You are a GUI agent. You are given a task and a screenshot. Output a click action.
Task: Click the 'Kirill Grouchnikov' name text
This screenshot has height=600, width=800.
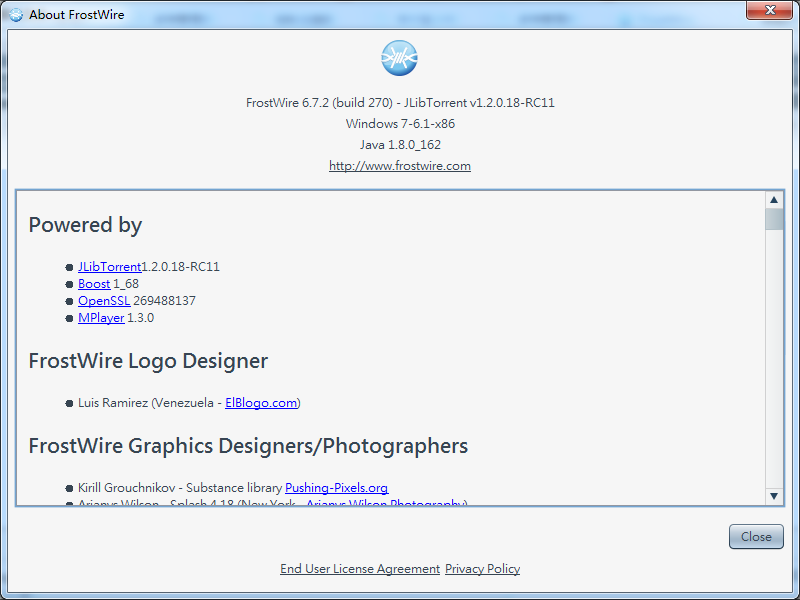coord(127,488)
